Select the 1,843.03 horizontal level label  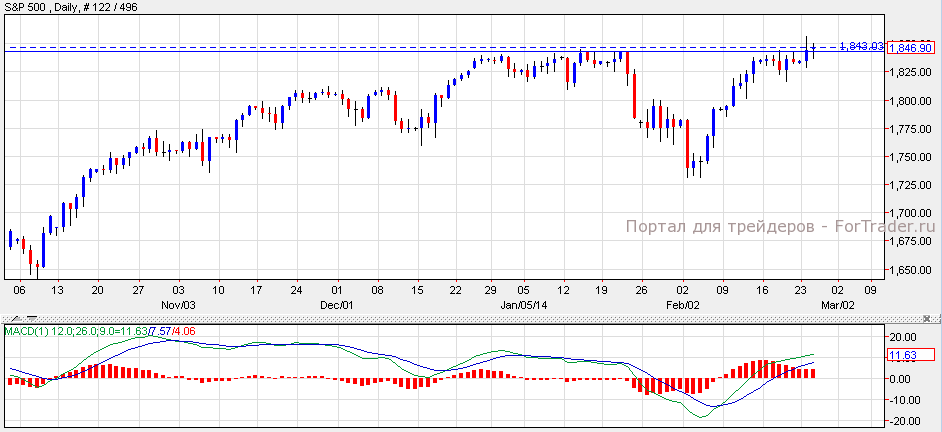click(x=861, y=46)
